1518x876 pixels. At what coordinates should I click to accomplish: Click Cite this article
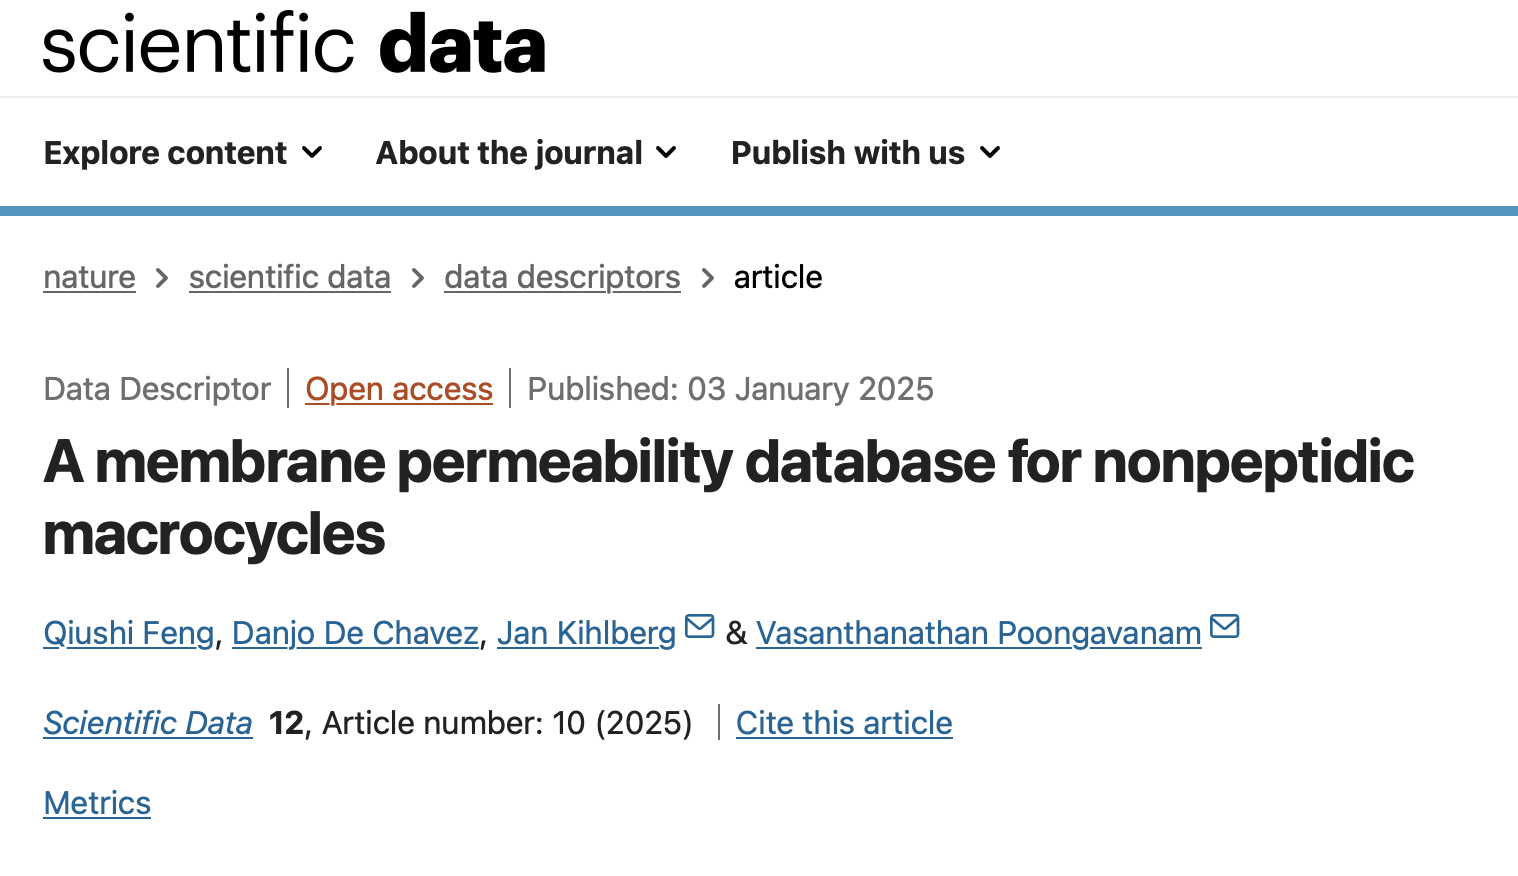[x=844, y=723]
